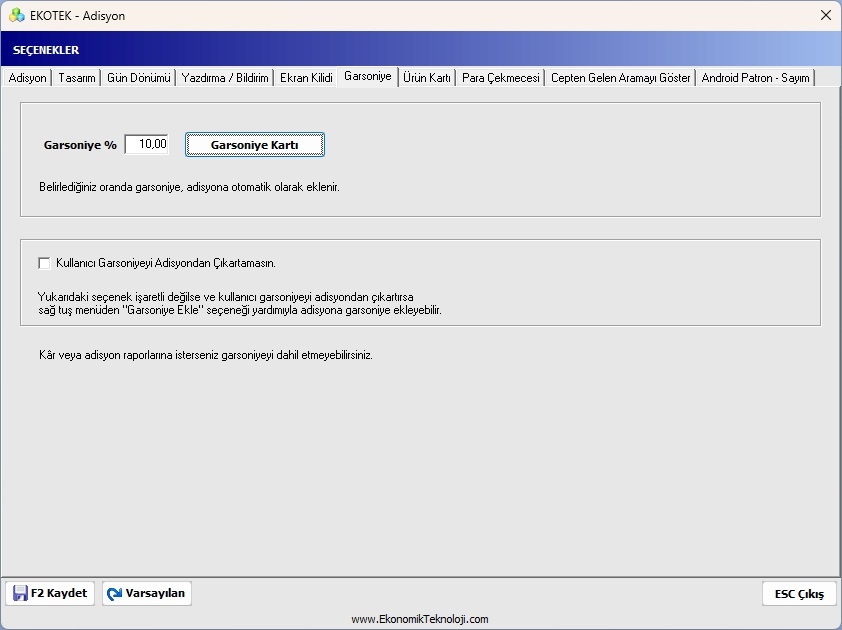
Task: Click the www.EkonomikTeknoloji.com link
Action: 420,619
